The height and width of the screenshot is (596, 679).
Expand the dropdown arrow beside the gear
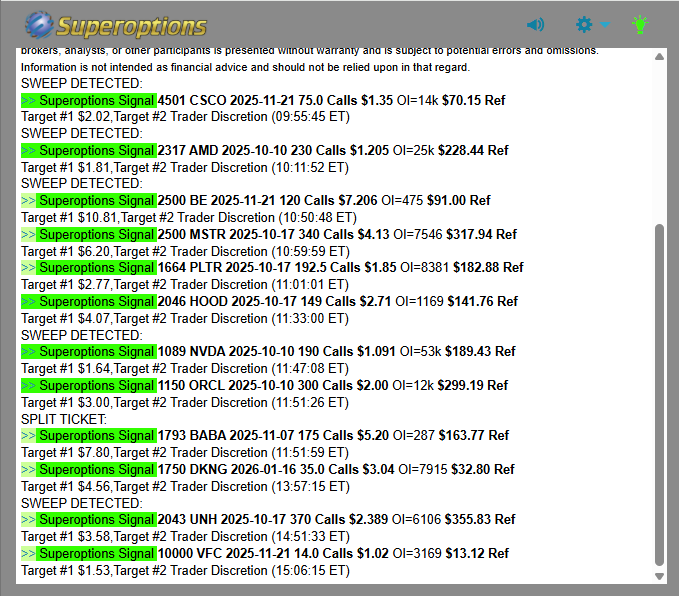[x=605, y=25]
